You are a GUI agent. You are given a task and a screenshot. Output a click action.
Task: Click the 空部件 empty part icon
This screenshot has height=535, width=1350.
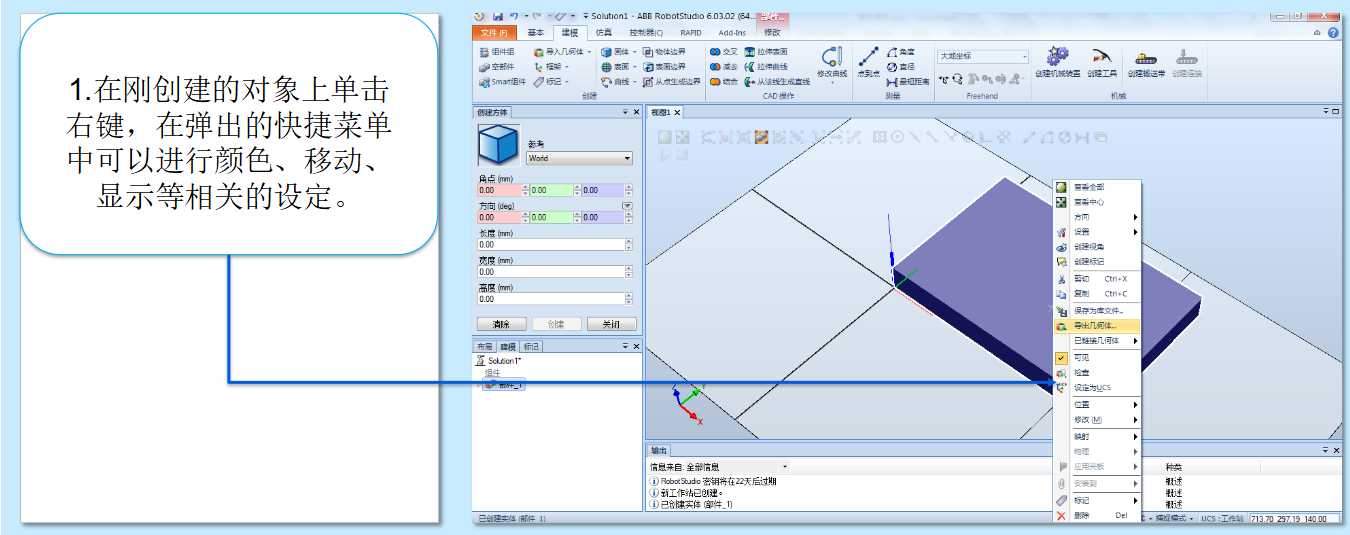[x=497, y=67]
